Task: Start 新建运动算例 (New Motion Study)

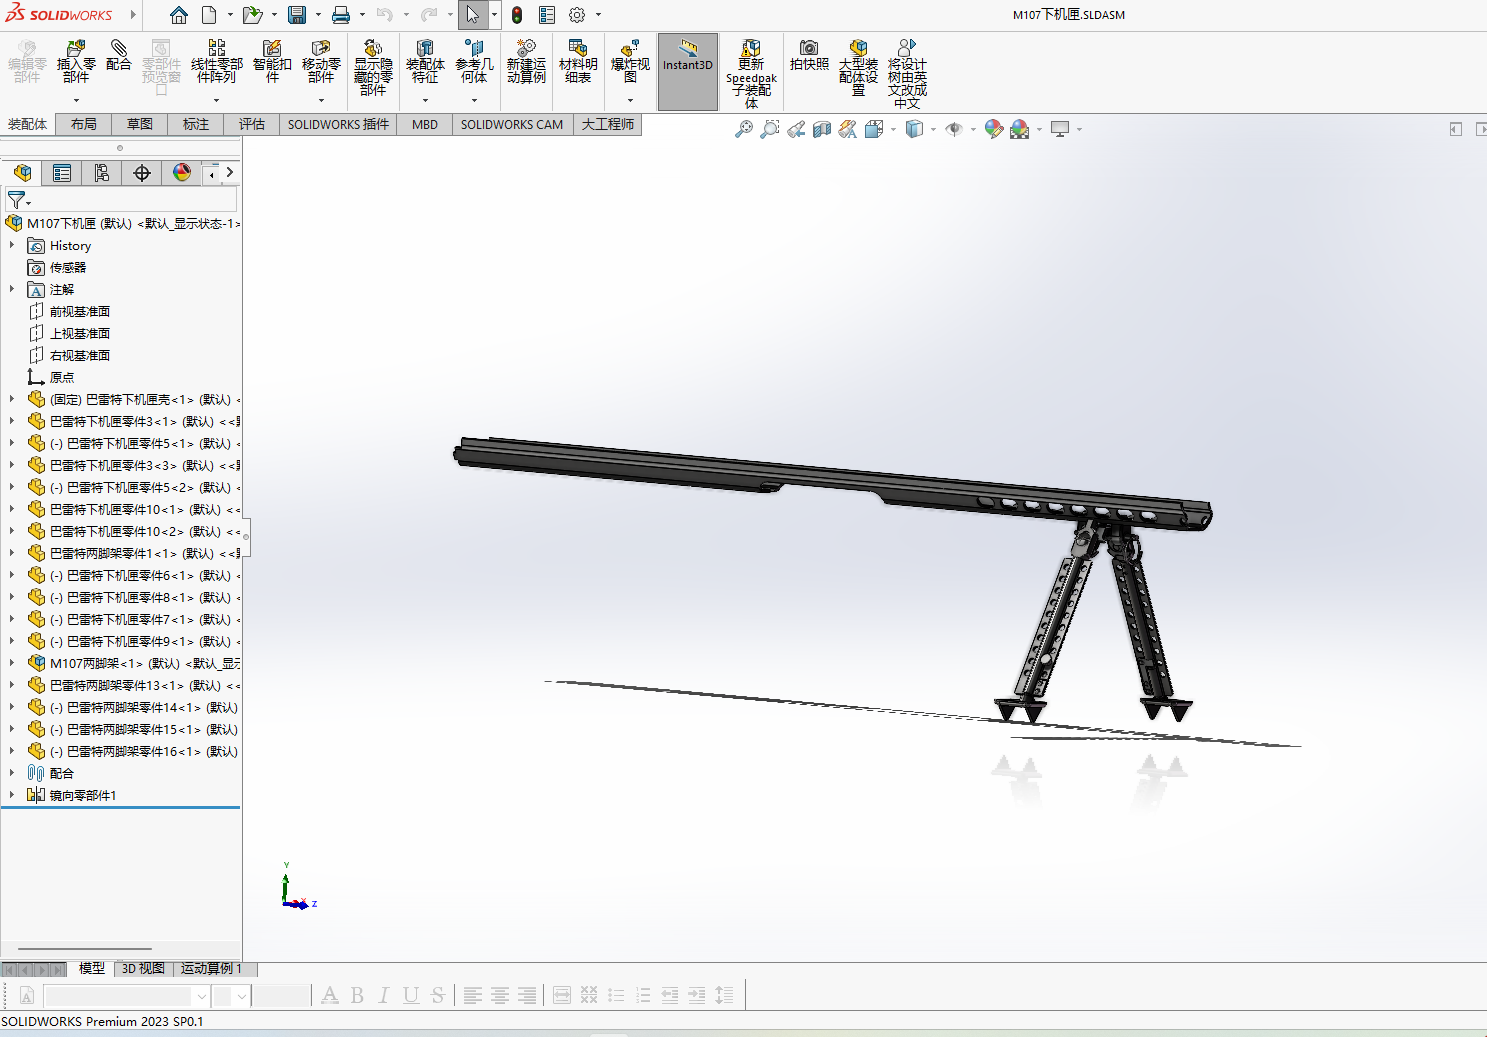Action: tap(526, 62)
